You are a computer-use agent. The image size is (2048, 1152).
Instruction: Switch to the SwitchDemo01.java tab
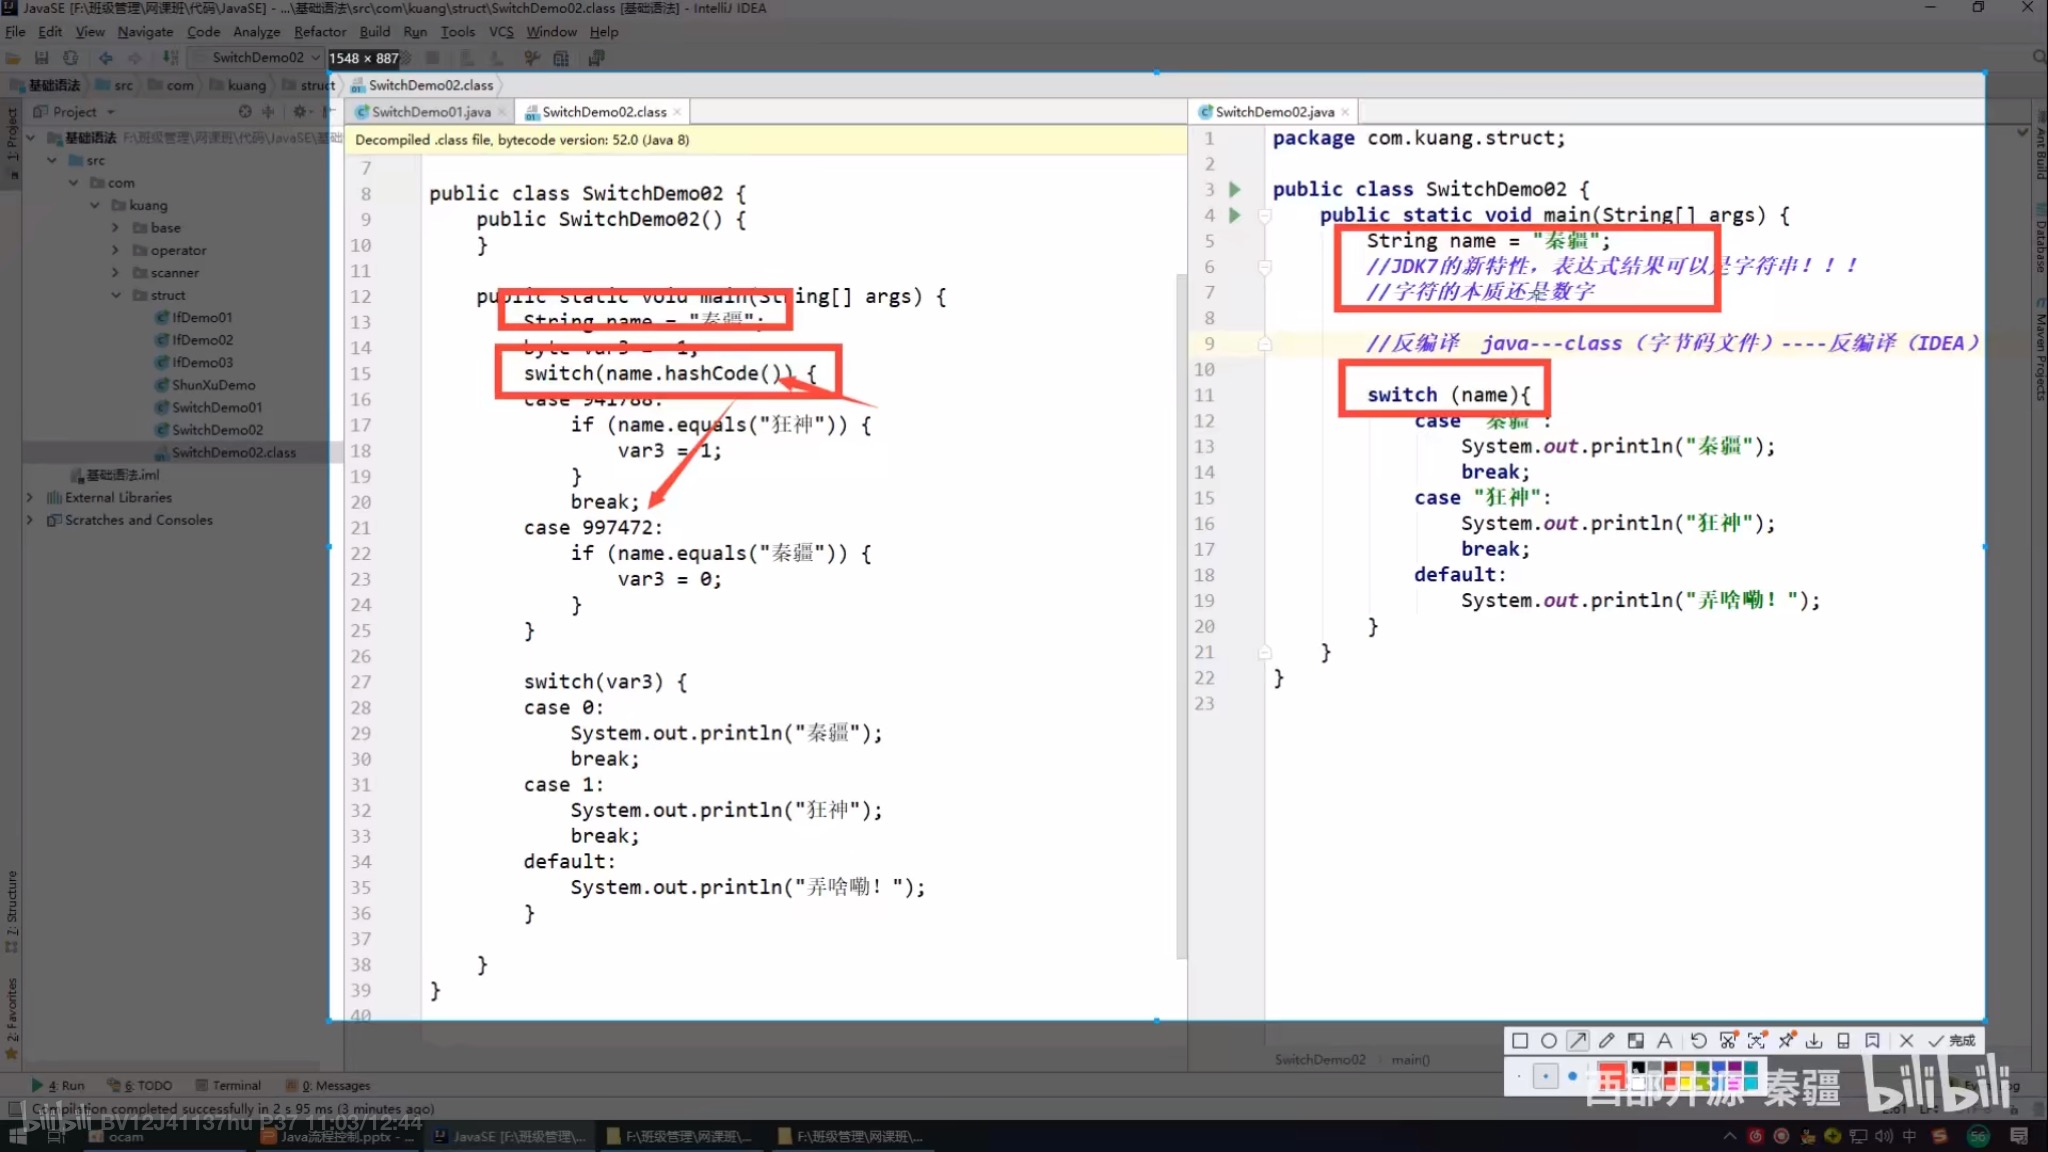[430, 112]
